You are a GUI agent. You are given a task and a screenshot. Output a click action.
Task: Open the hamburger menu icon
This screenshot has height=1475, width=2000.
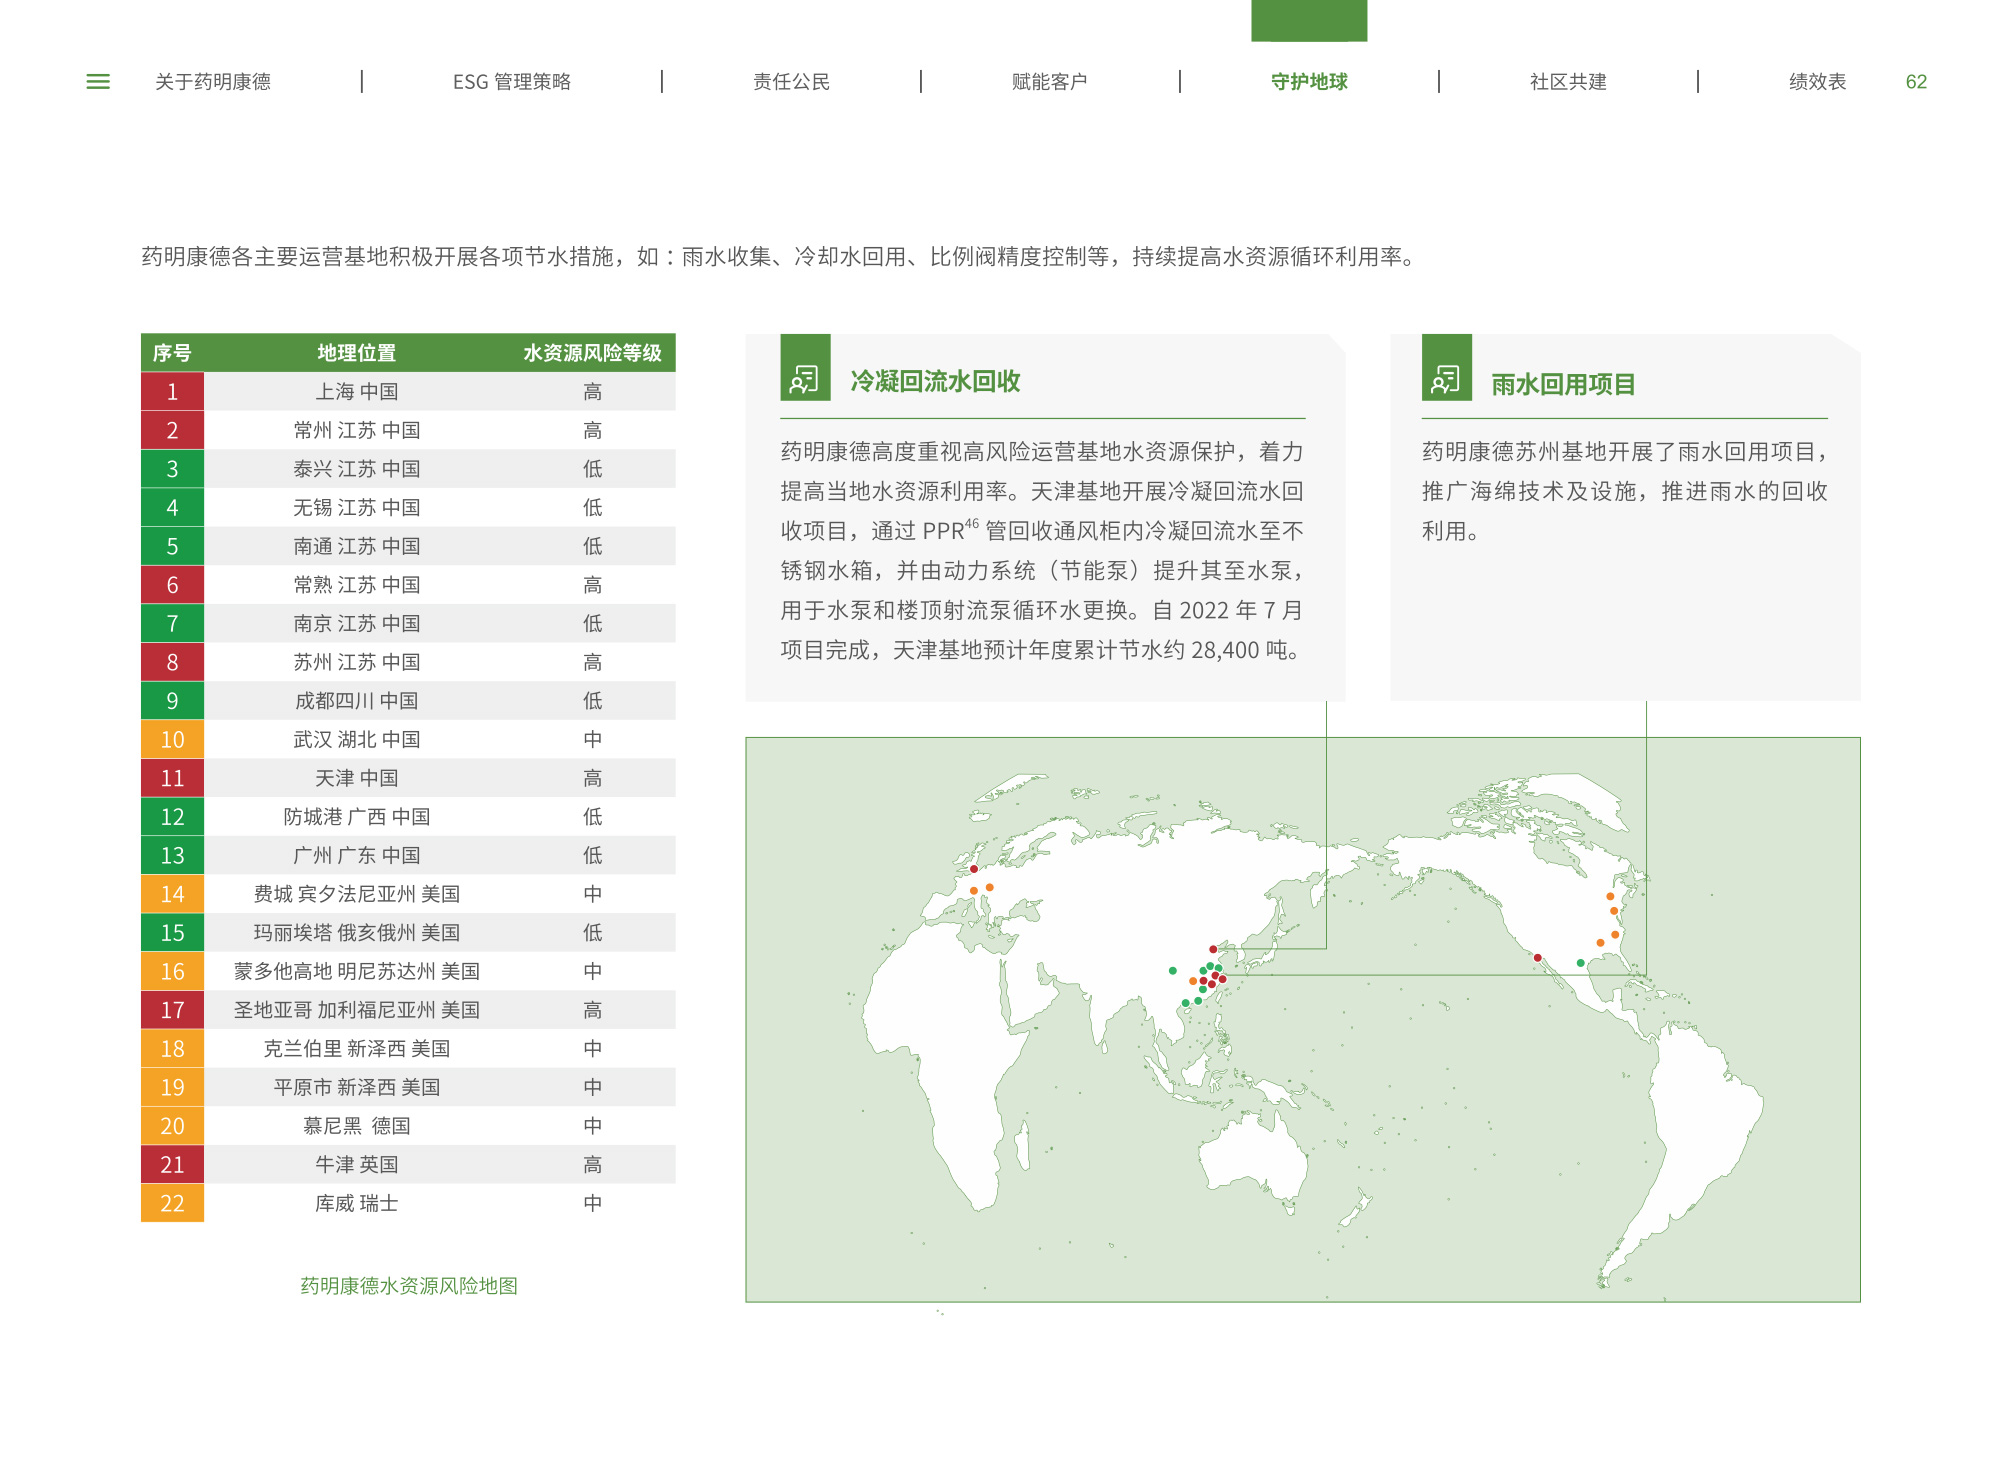[x=98, y=82]
